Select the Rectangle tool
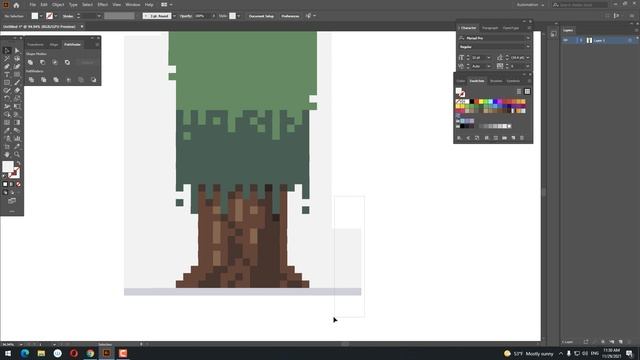640x360 pixels. (7, 82)
